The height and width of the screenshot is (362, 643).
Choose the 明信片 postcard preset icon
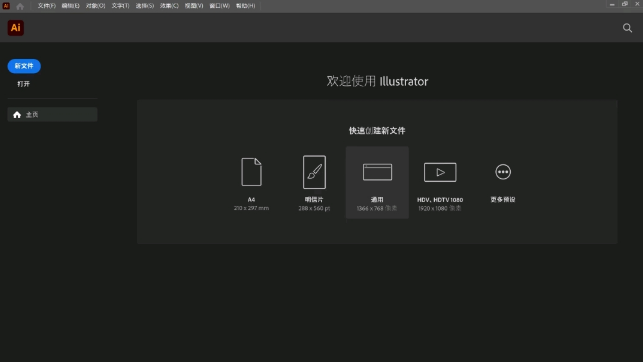pyautogui.click(x=314, y=172)
